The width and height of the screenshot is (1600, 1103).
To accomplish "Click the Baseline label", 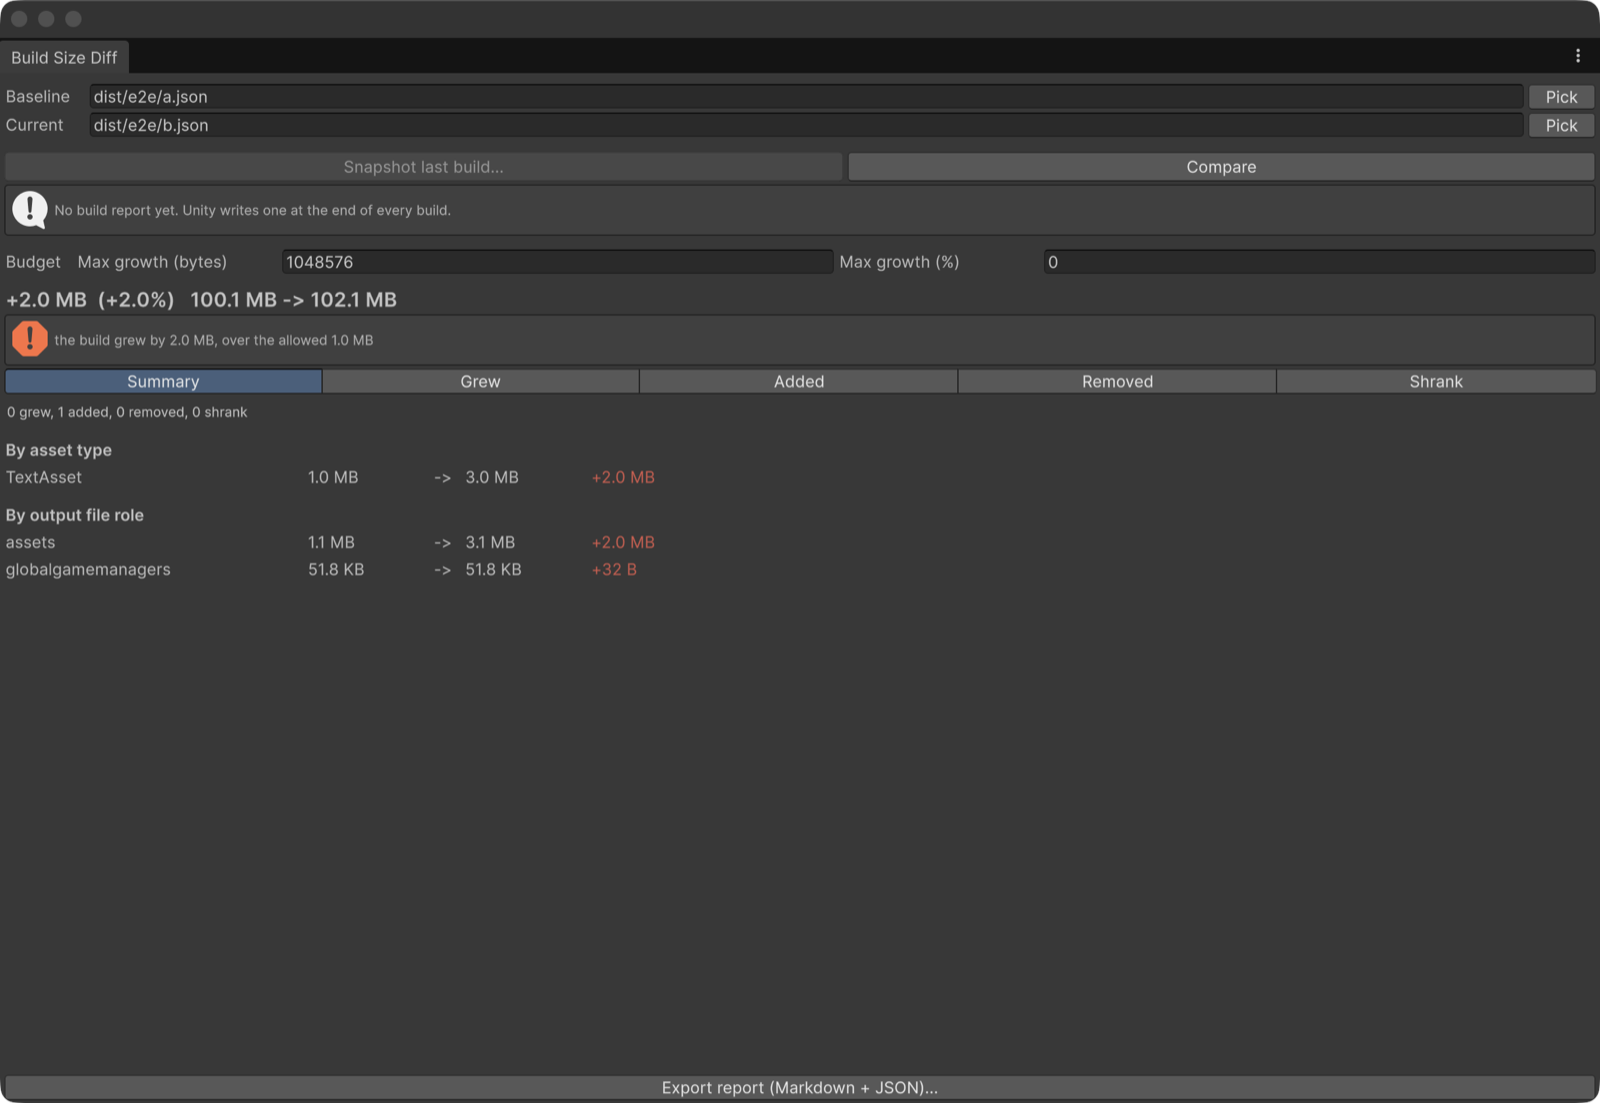I will tap(38, 97).
